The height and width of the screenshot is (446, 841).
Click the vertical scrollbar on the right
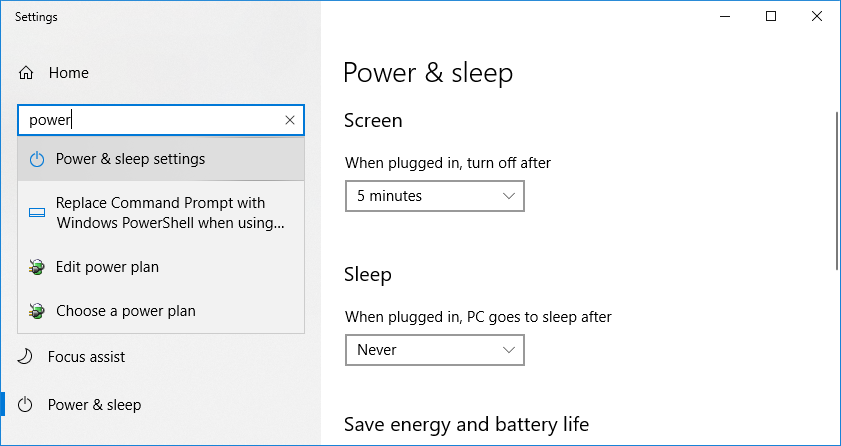click(837, 190)
